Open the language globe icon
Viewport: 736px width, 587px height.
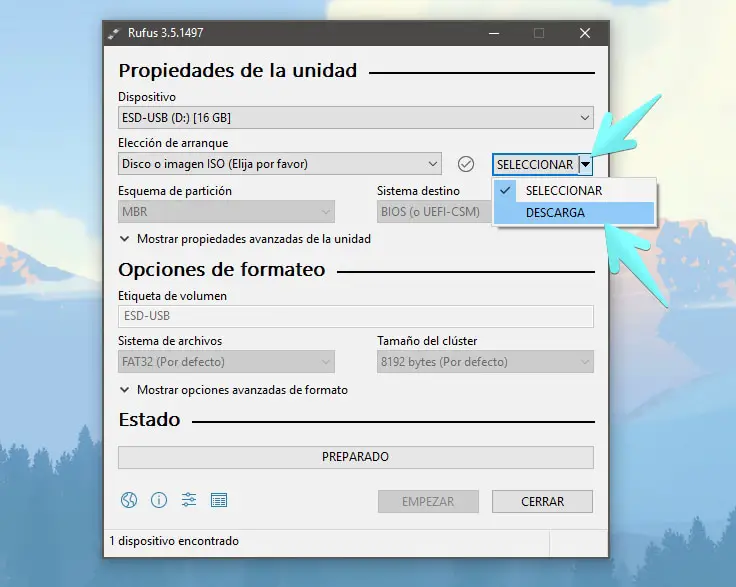(x=129, y=500)
